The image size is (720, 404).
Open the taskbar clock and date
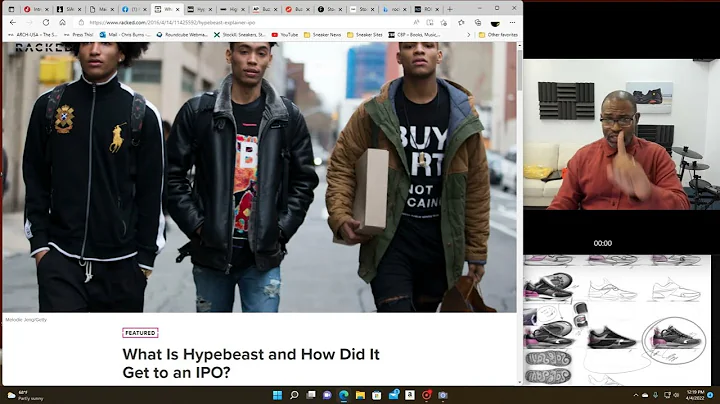tap(695, 395)
